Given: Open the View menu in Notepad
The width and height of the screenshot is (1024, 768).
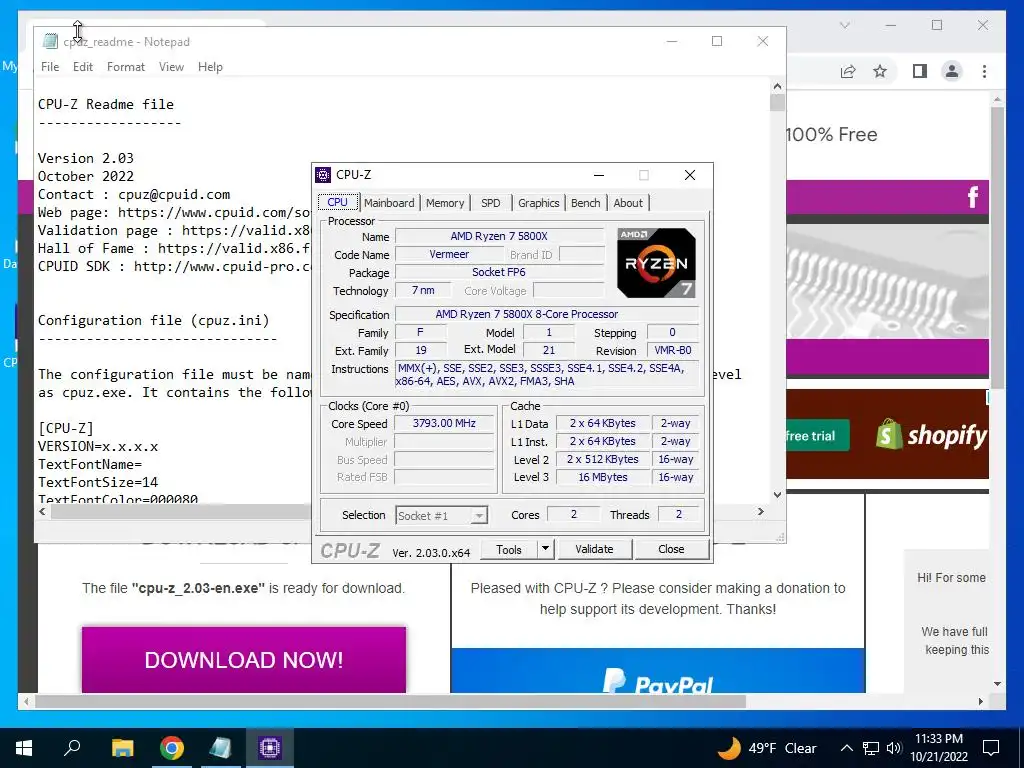Looking at the screenshot, I should tap(171, 67).
